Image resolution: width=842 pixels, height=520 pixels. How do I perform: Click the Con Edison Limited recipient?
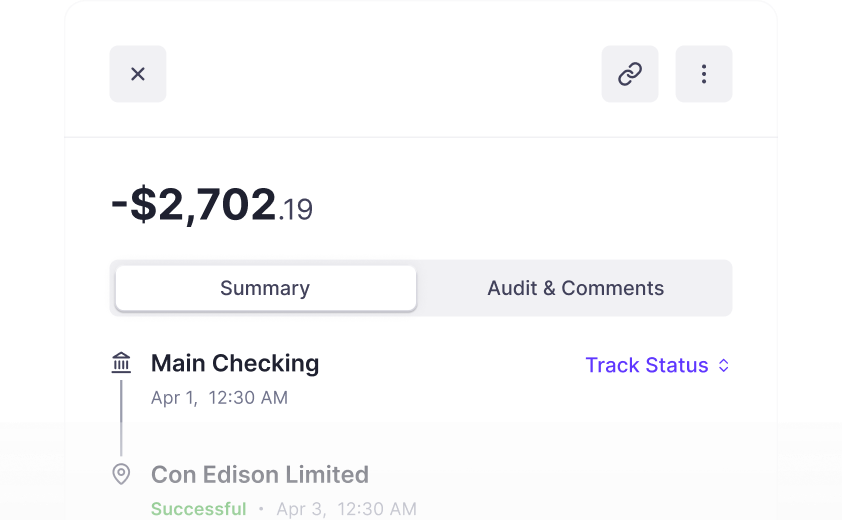pos(260,475)
